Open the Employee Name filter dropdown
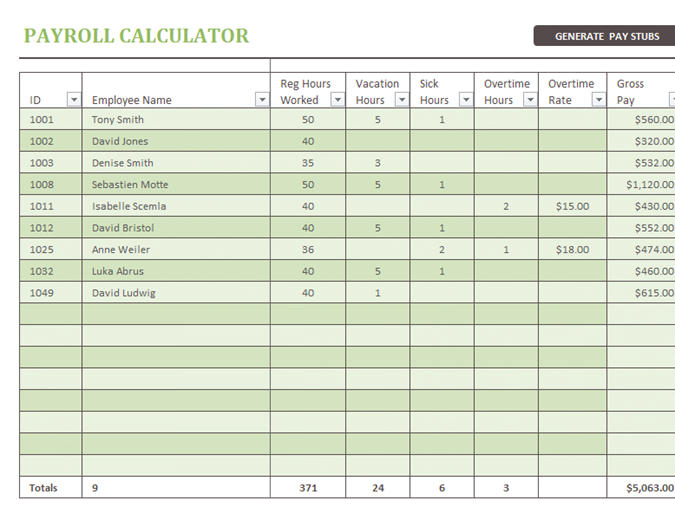 tap(262, 100)
